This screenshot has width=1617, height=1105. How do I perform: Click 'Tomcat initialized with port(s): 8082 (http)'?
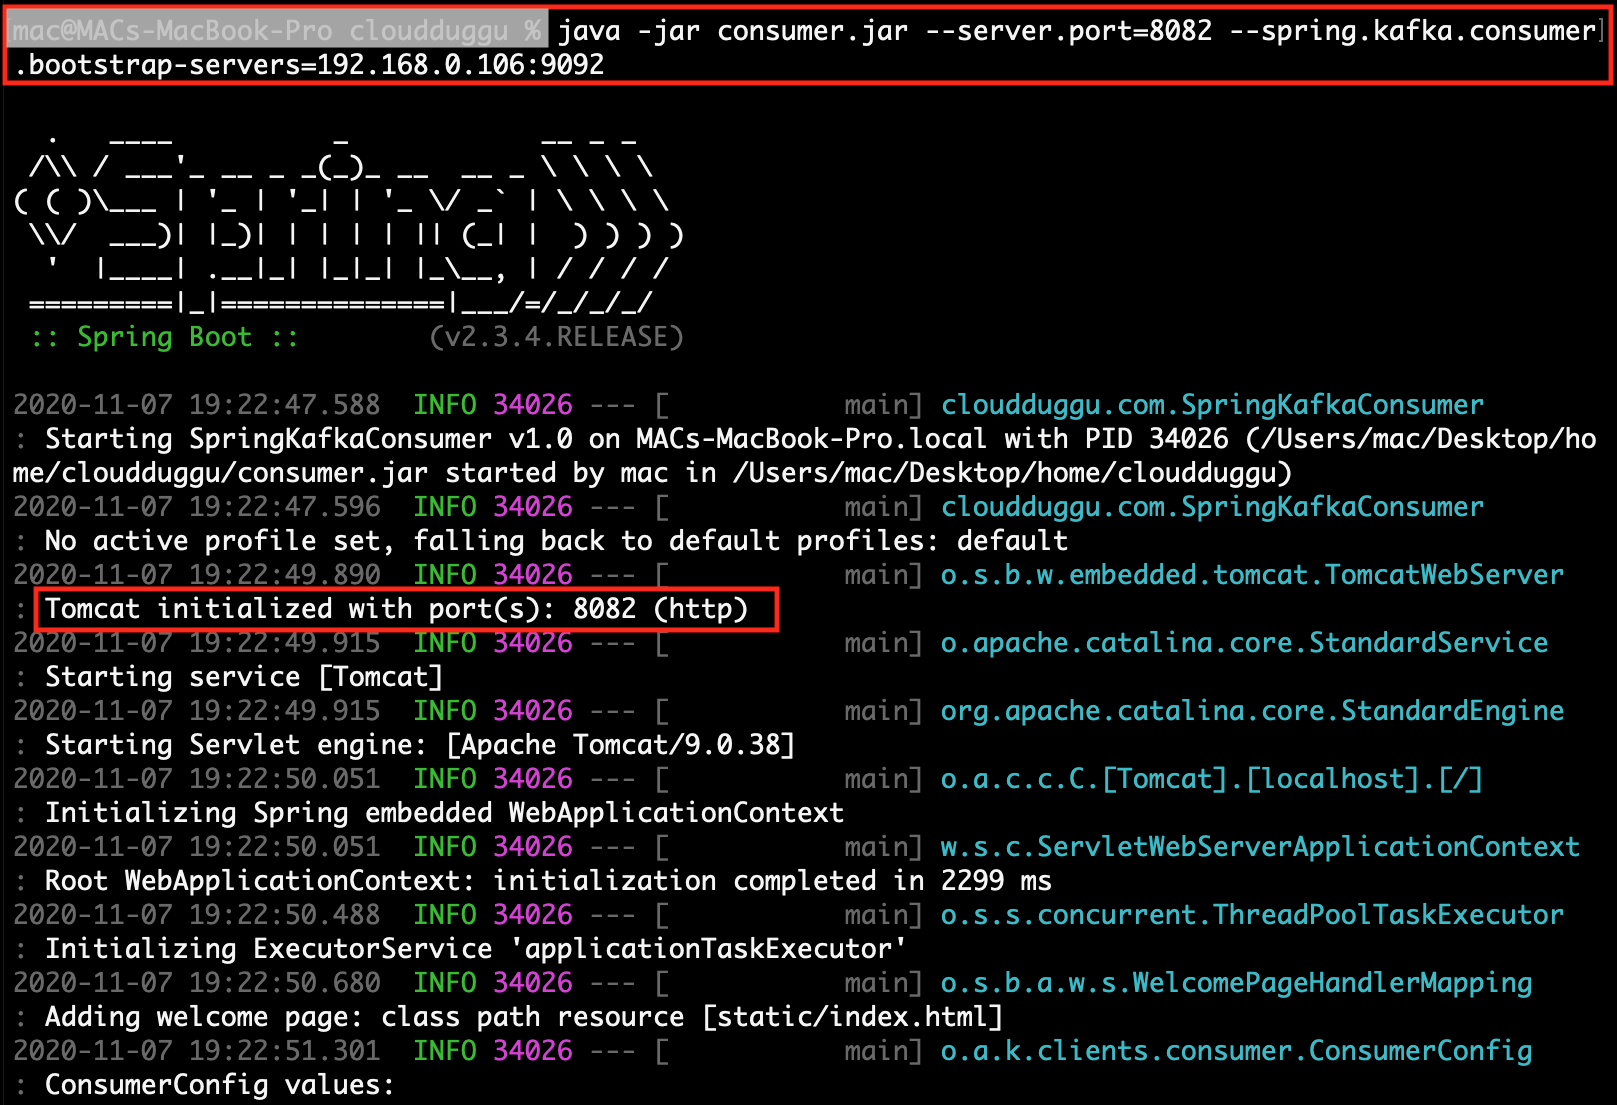coord(396,609)
